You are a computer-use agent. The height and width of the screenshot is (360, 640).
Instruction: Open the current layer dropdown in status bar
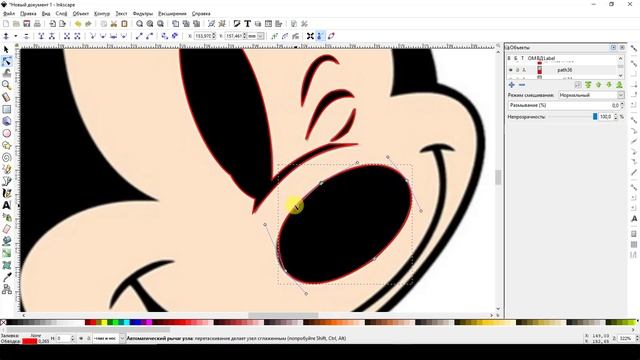pyautogui.click(x=122, y=338)
